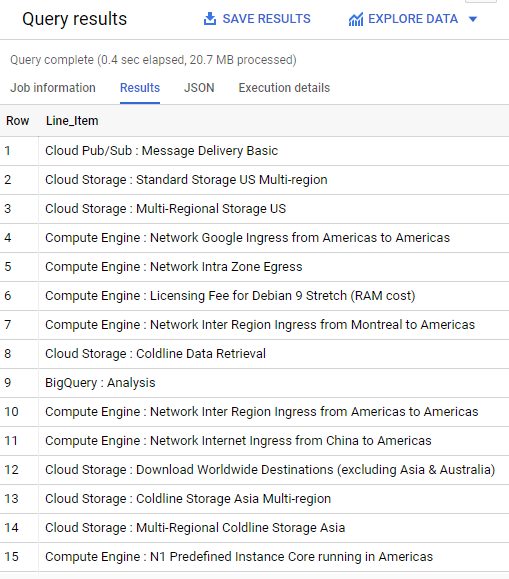The height and width of the screenshot is (579, 509).
Task: View the Execution details tab
Action: pyautogui.click(x=284, y=88)
